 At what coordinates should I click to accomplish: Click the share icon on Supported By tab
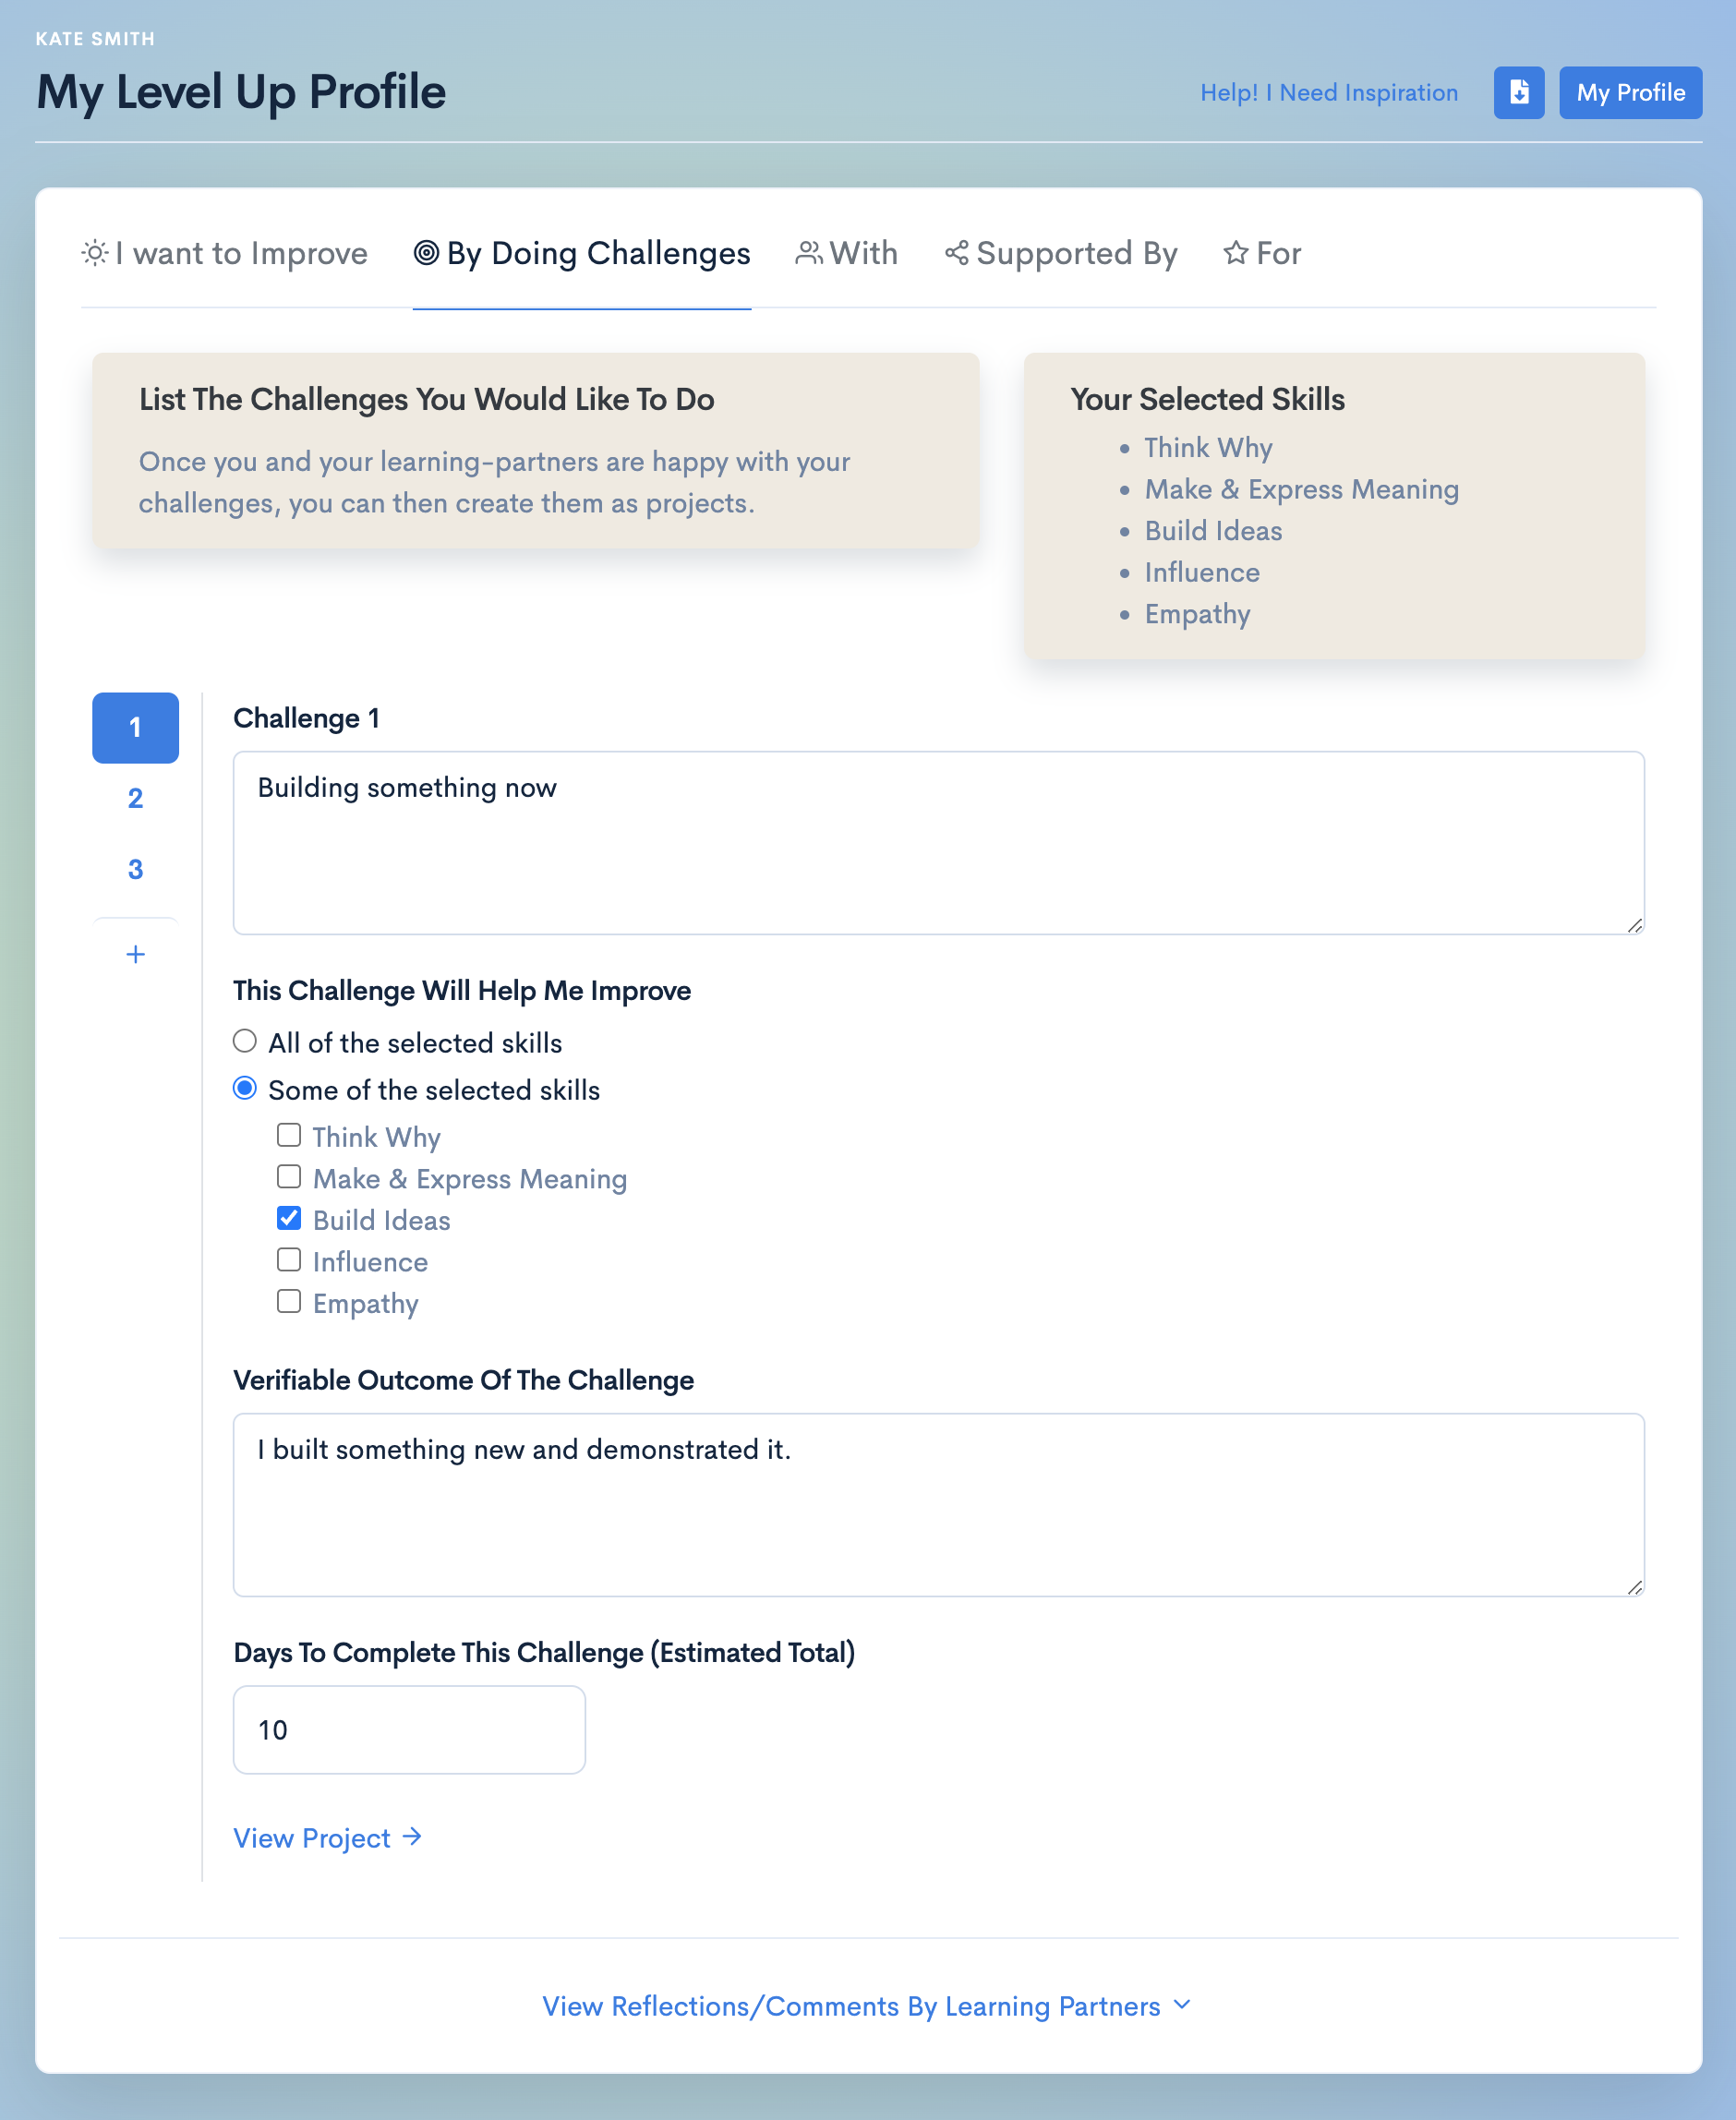[956, 253]
